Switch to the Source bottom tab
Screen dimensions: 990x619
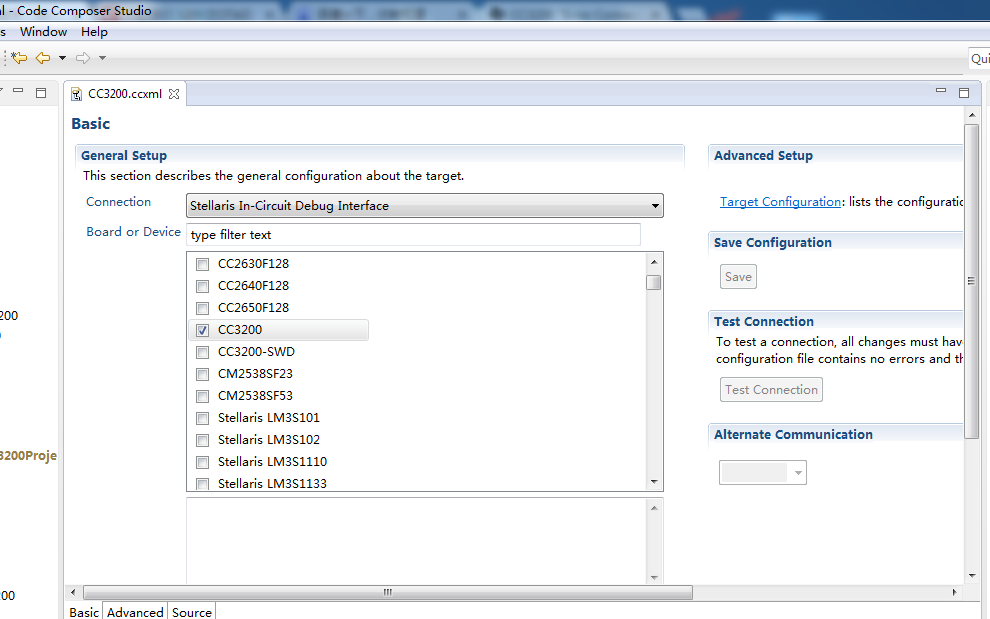pos(192,612)
